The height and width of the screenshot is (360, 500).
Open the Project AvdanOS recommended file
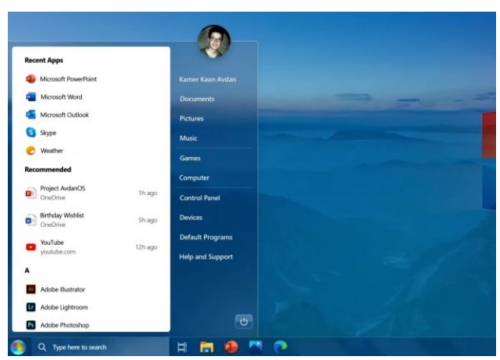[91, 193]
